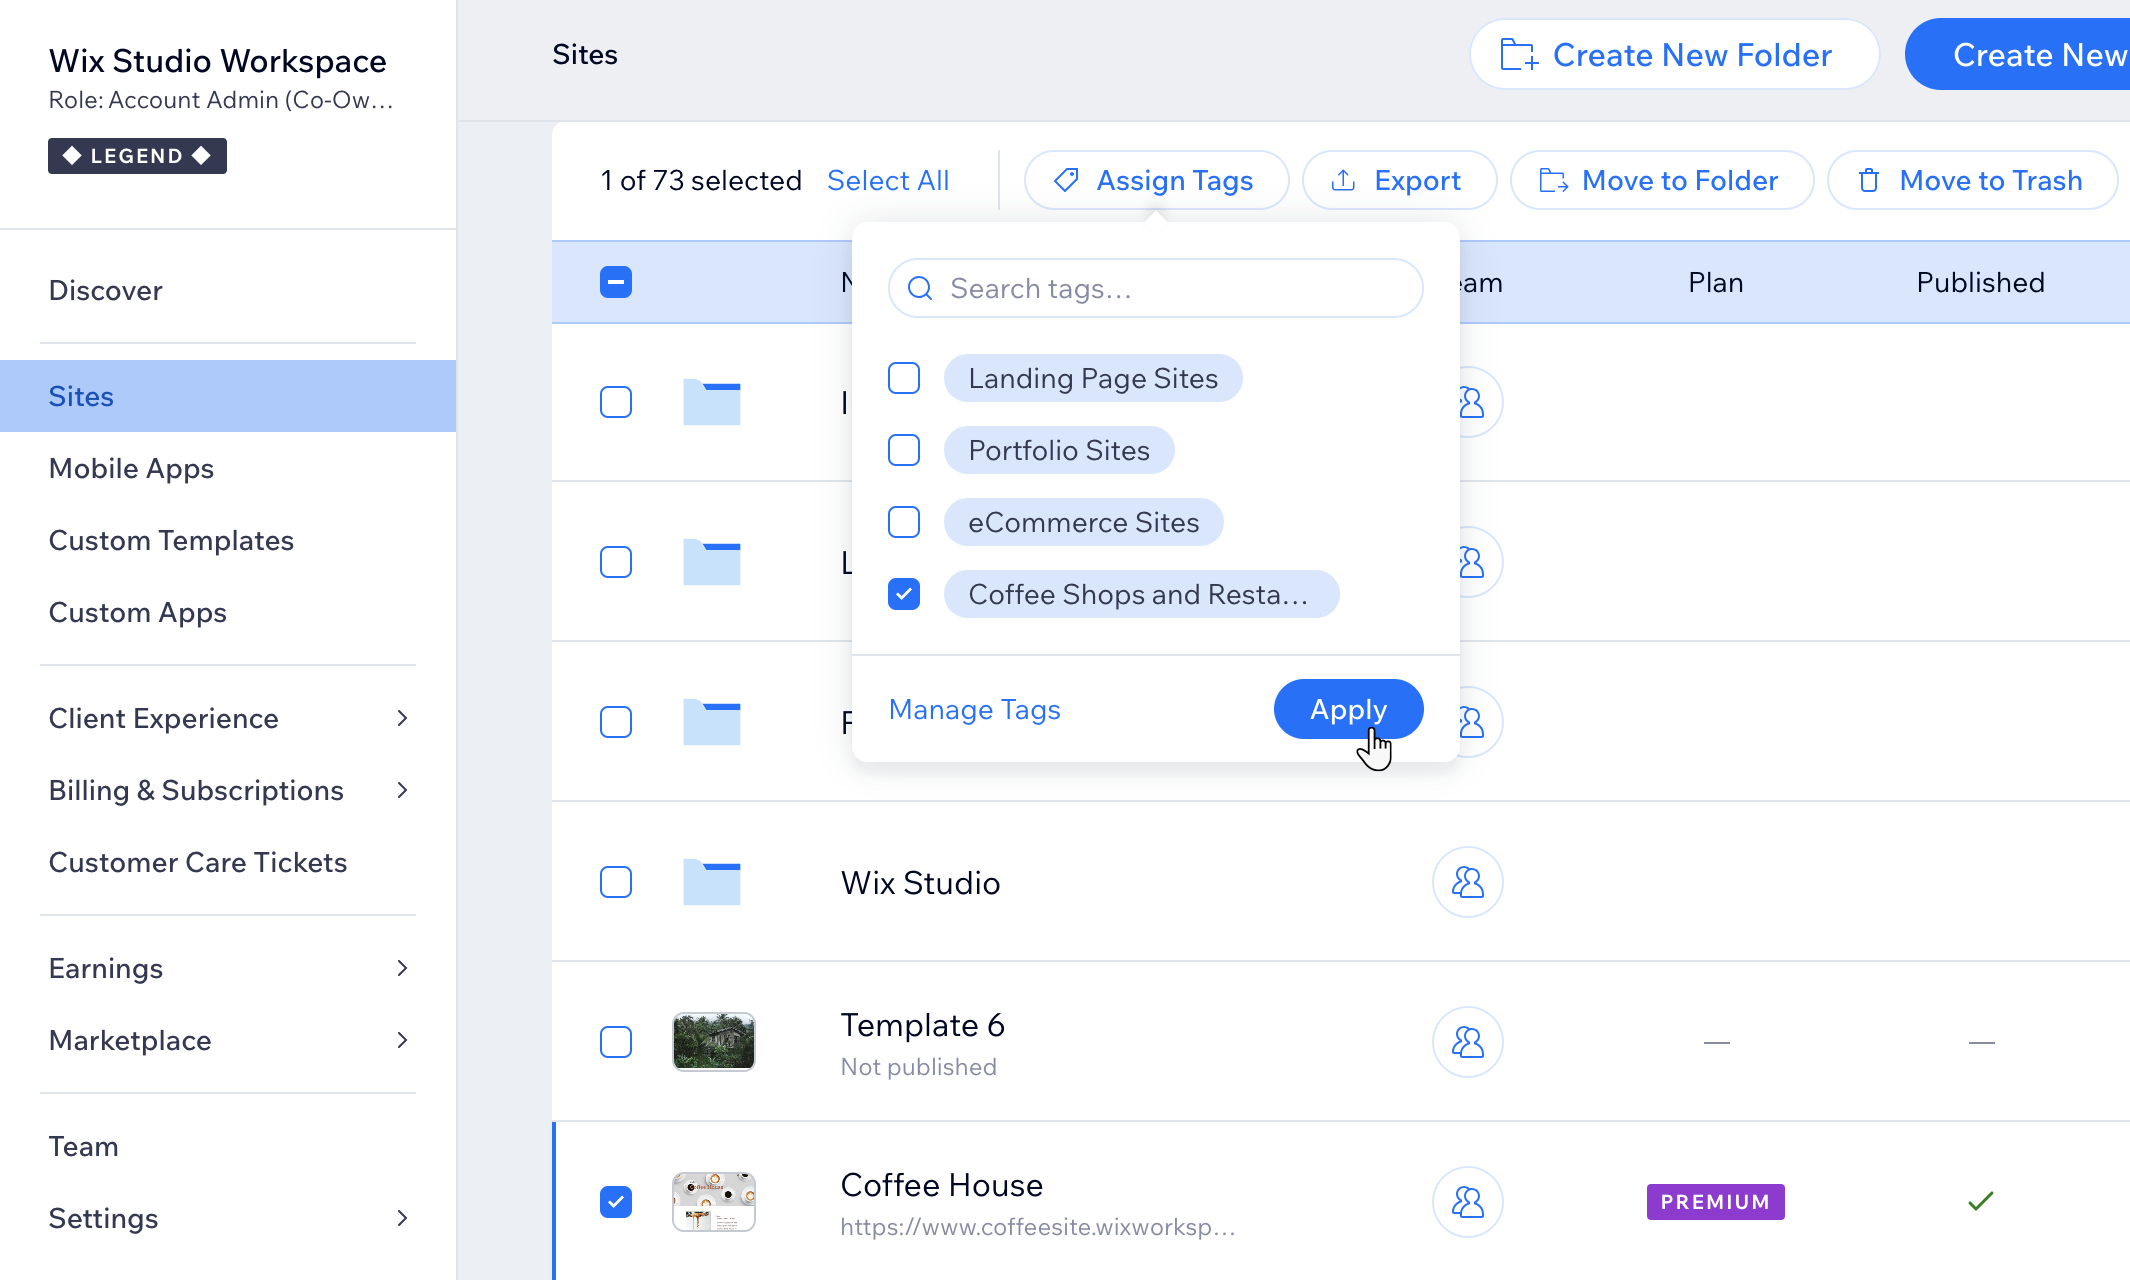Image resolution: width=2130 pixels, height=1280 pixels.
Task: Click the published checkmark for Coffee House
Action: [x=1981, y=1201]
